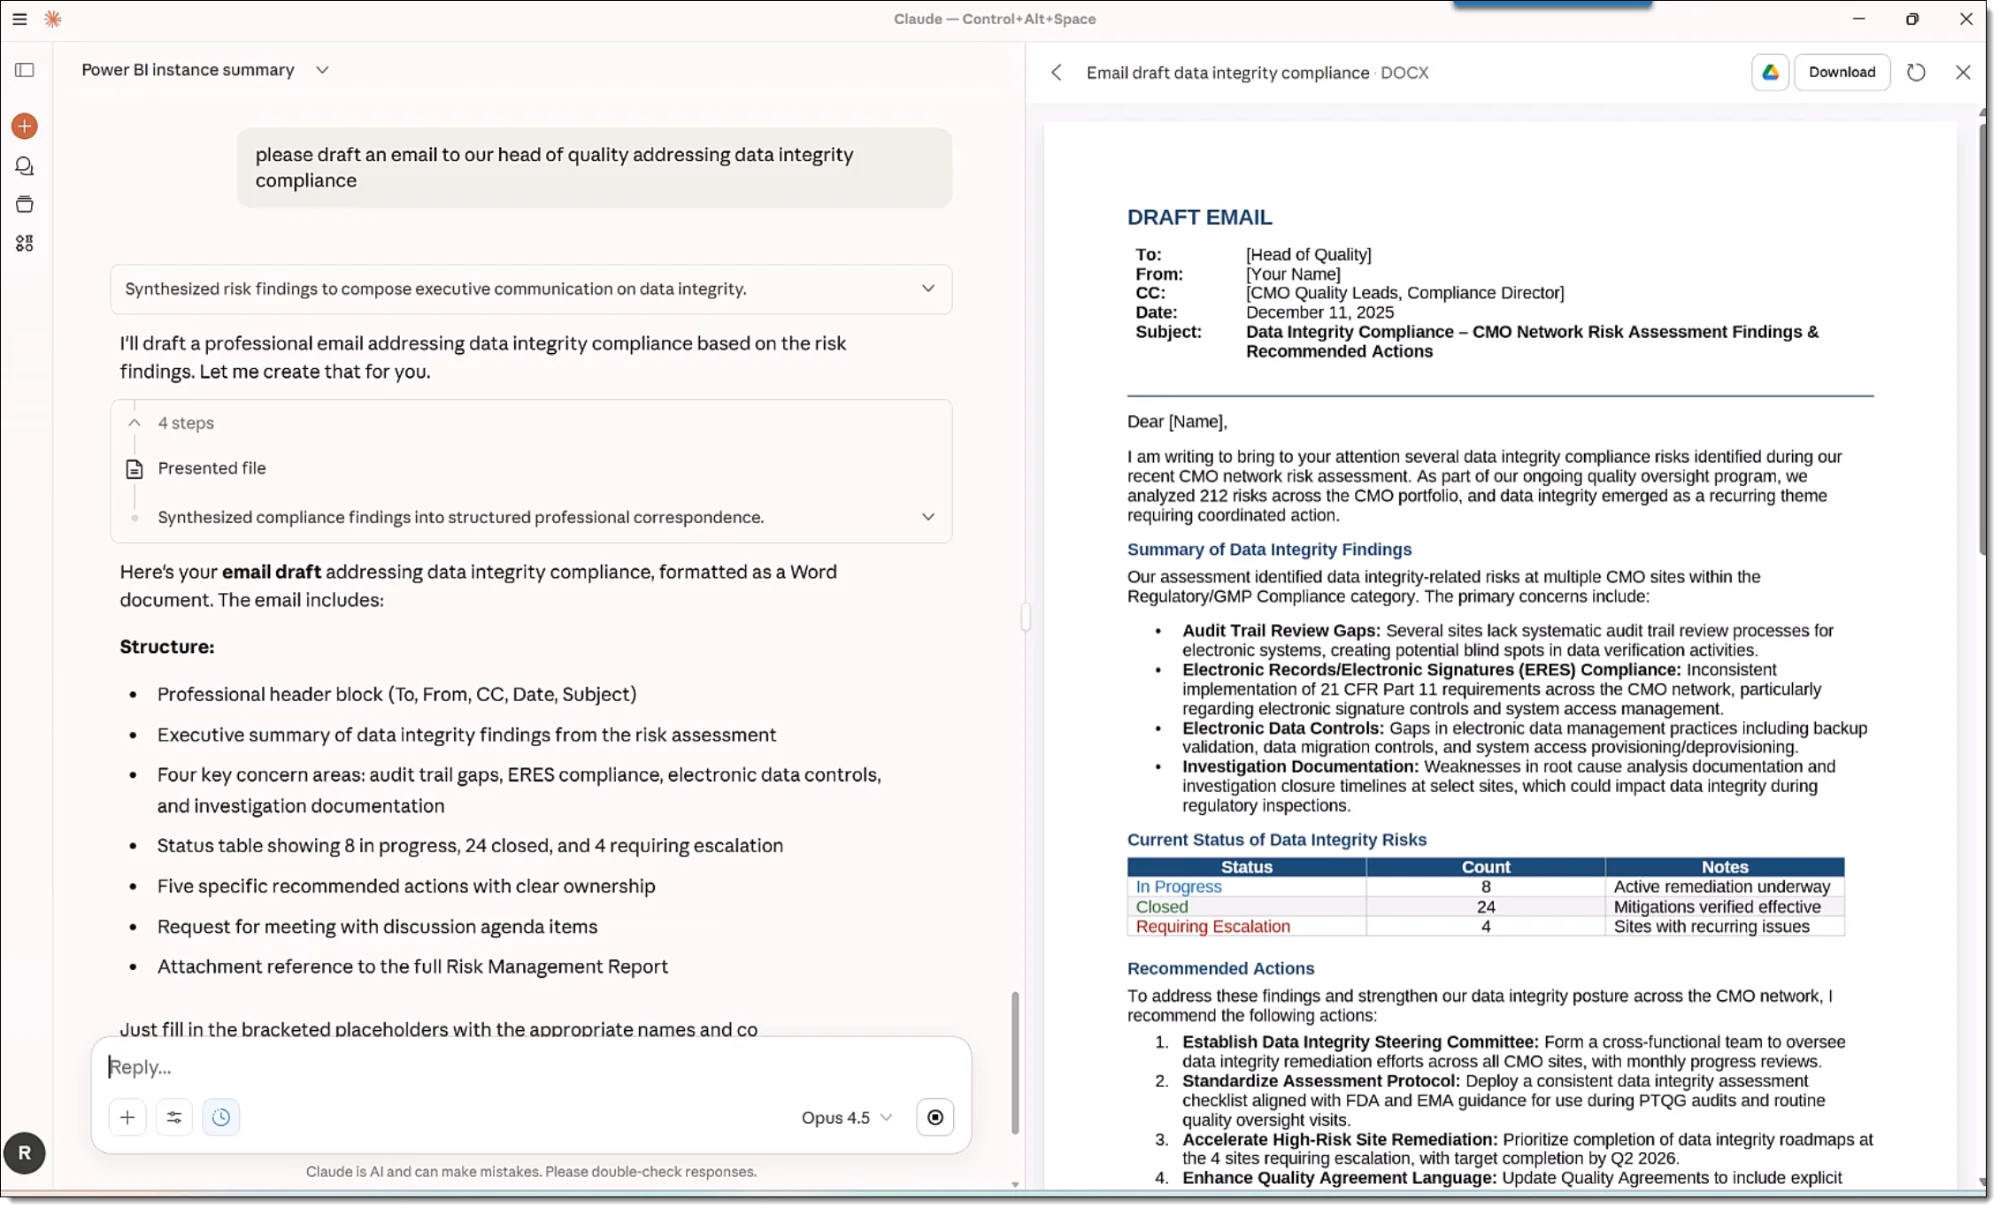Start a new chat with the orange plus icon
The image size is (2000, 1210).
click(x=24, y=126)
